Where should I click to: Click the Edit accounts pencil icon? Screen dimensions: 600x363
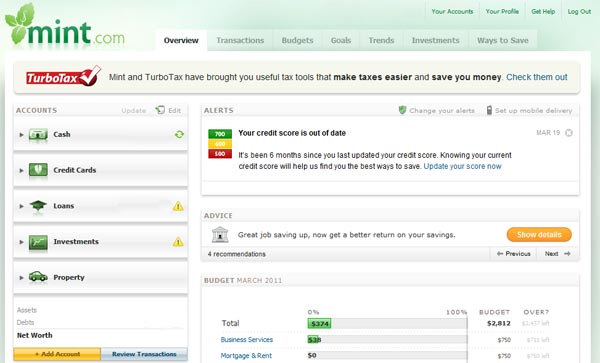tap(160, 110)
